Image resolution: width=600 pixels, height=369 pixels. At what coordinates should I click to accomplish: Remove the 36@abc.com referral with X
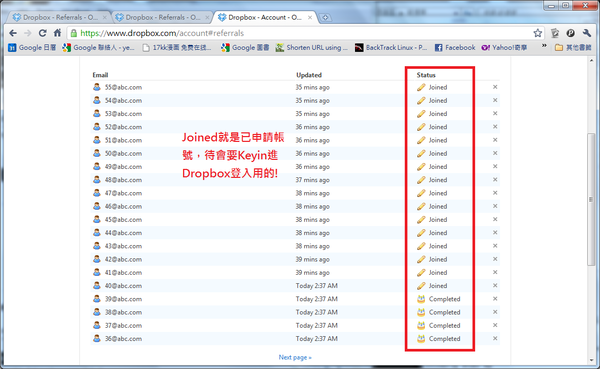point(495,338)
